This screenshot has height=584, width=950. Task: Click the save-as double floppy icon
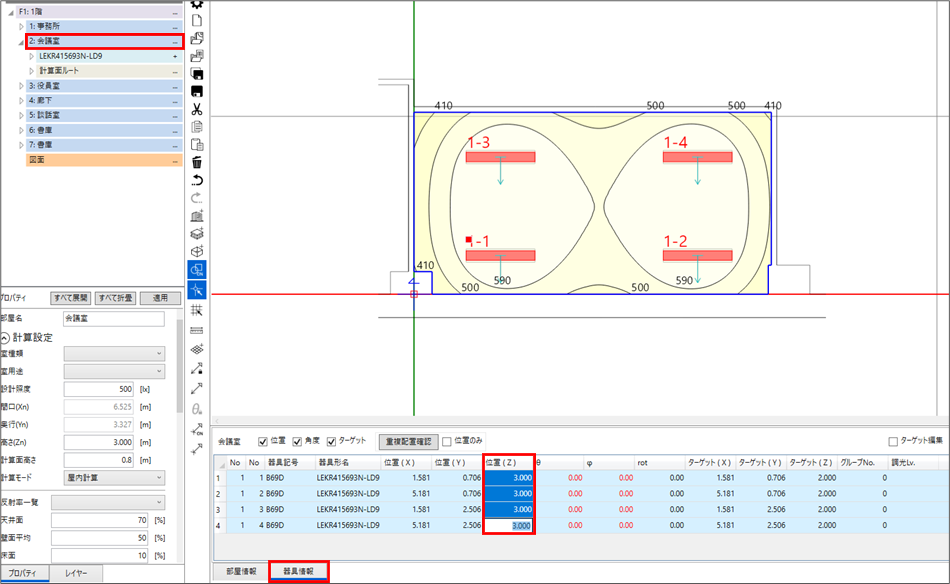tap(197, 74)
